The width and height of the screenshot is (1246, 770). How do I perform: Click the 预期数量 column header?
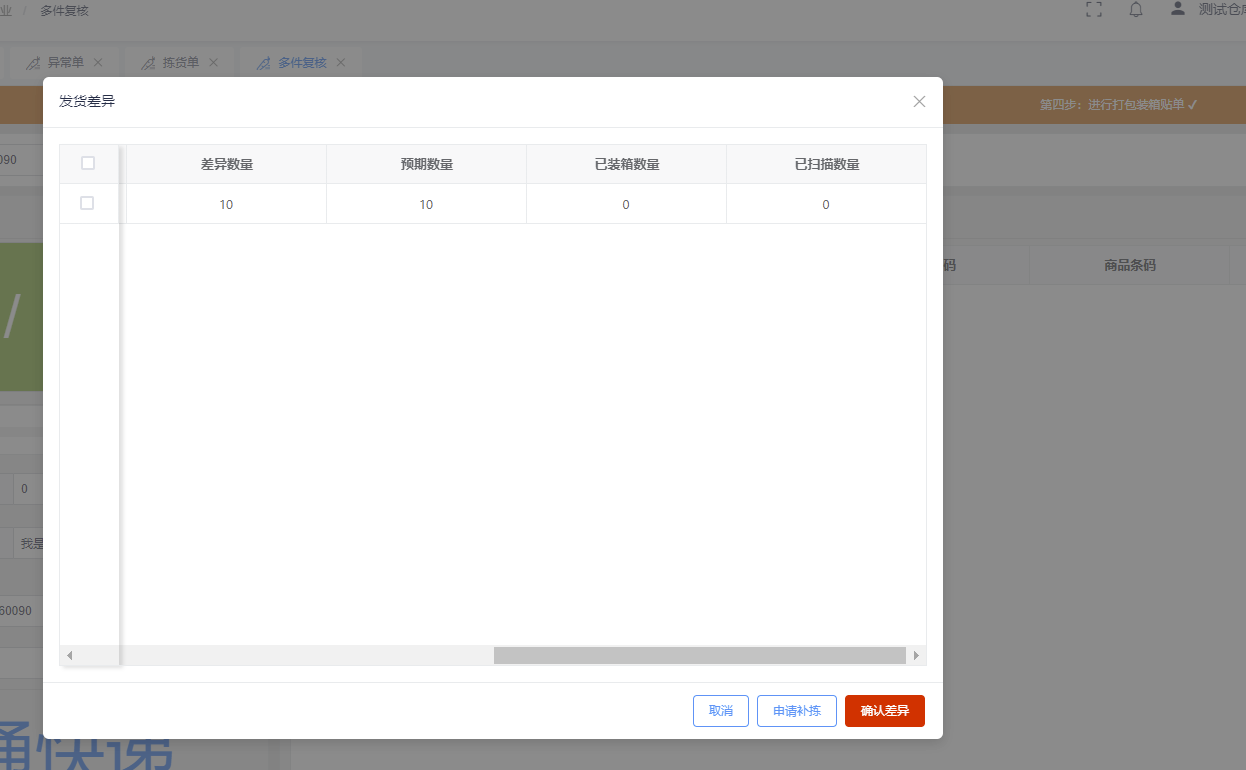[x=427, y=164]
